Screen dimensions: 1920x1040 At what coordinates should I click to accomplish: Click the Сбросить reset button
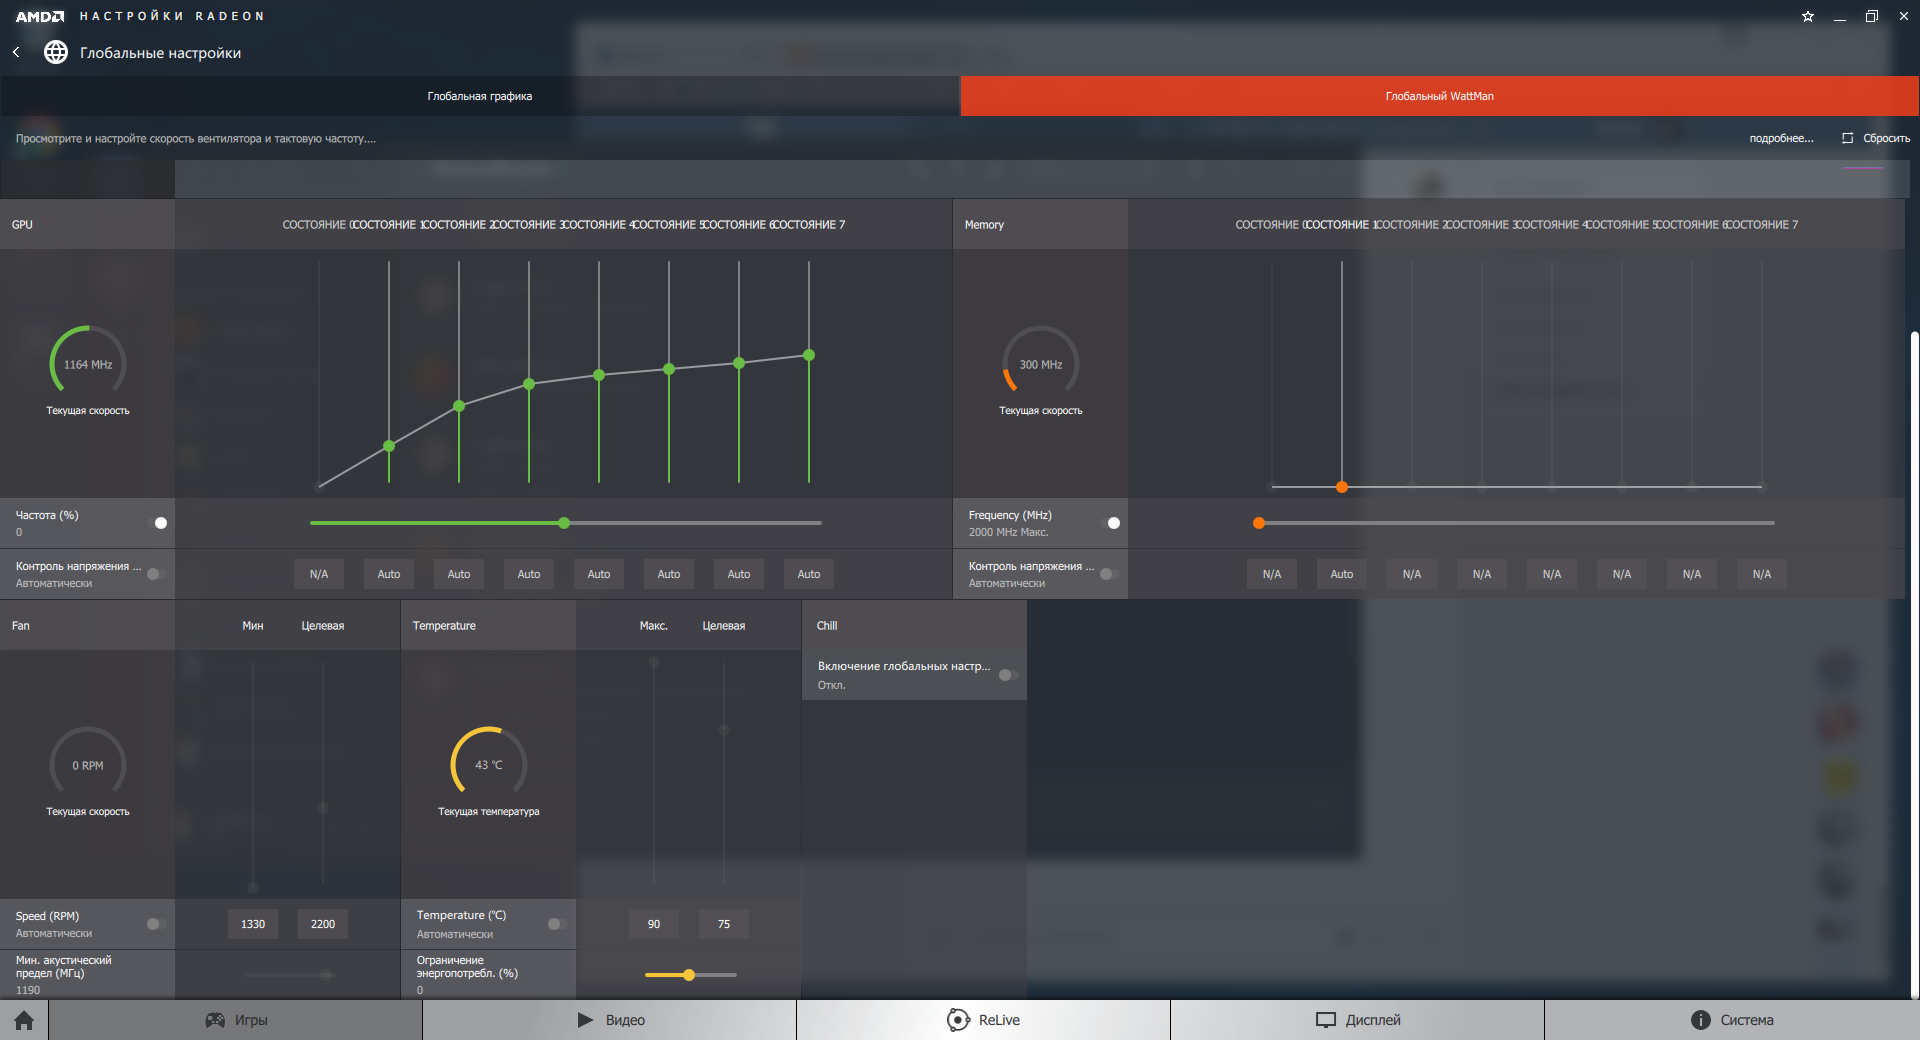point(1876,138)
